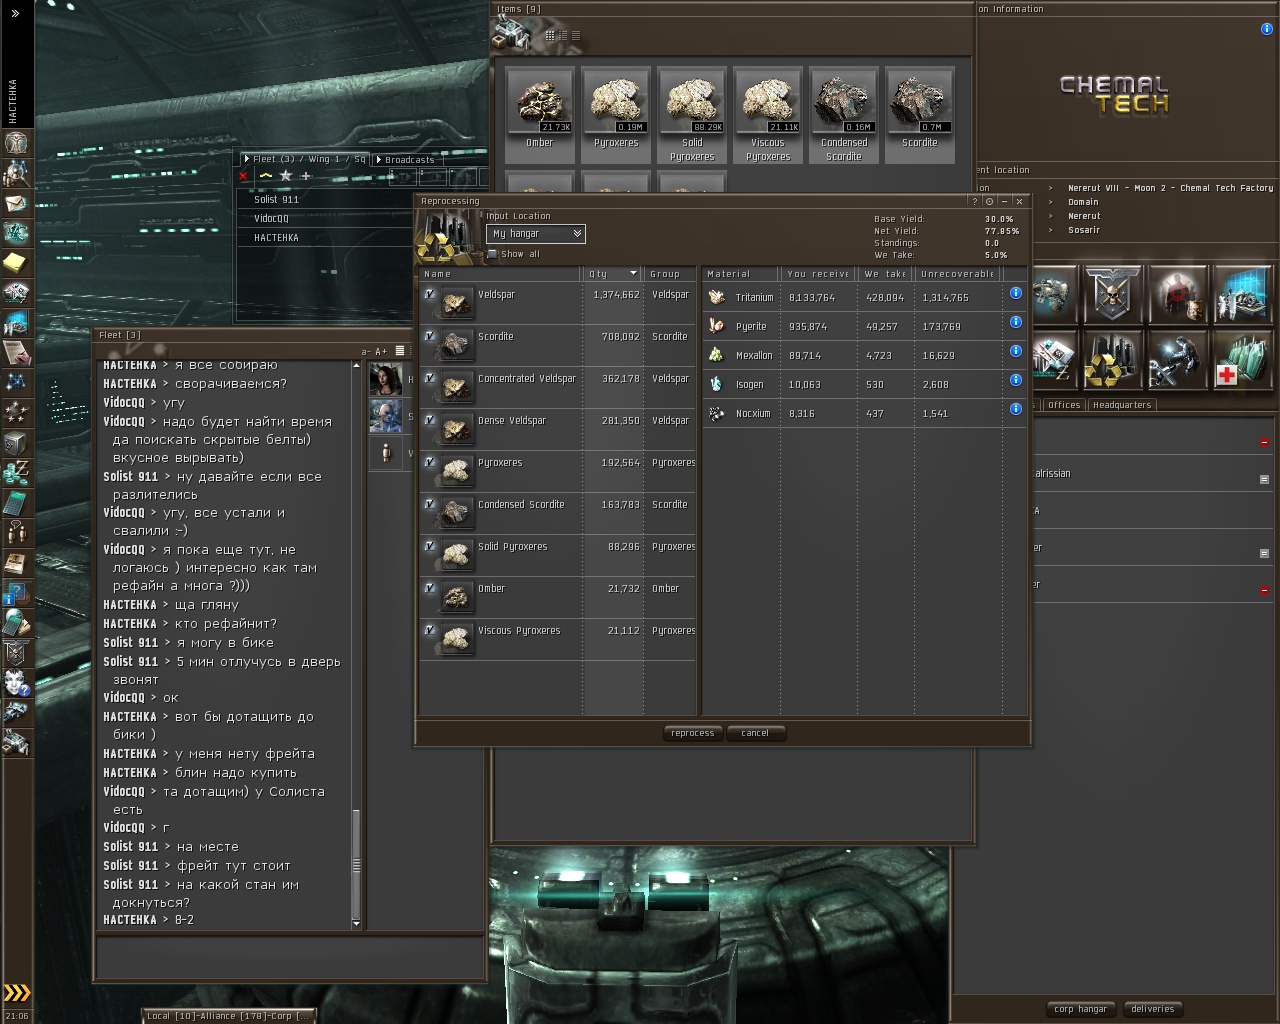Expand the neocom sidebar double arrow
1280x1024 pixels.
[16, 14]
